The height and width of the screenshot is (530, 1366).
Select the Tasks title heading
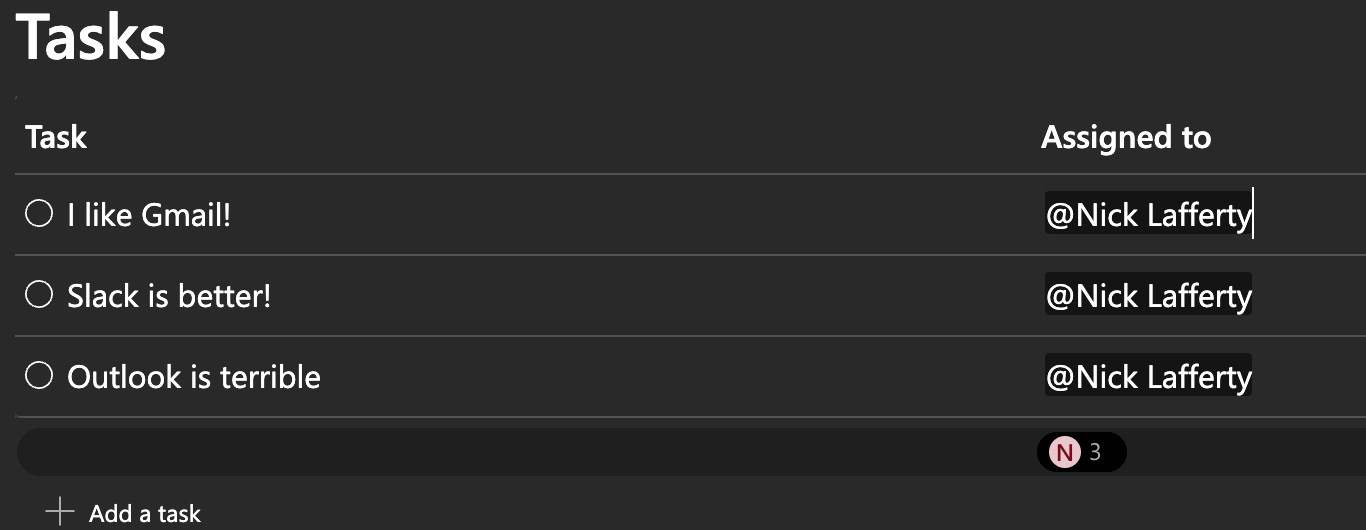[91, 37]
